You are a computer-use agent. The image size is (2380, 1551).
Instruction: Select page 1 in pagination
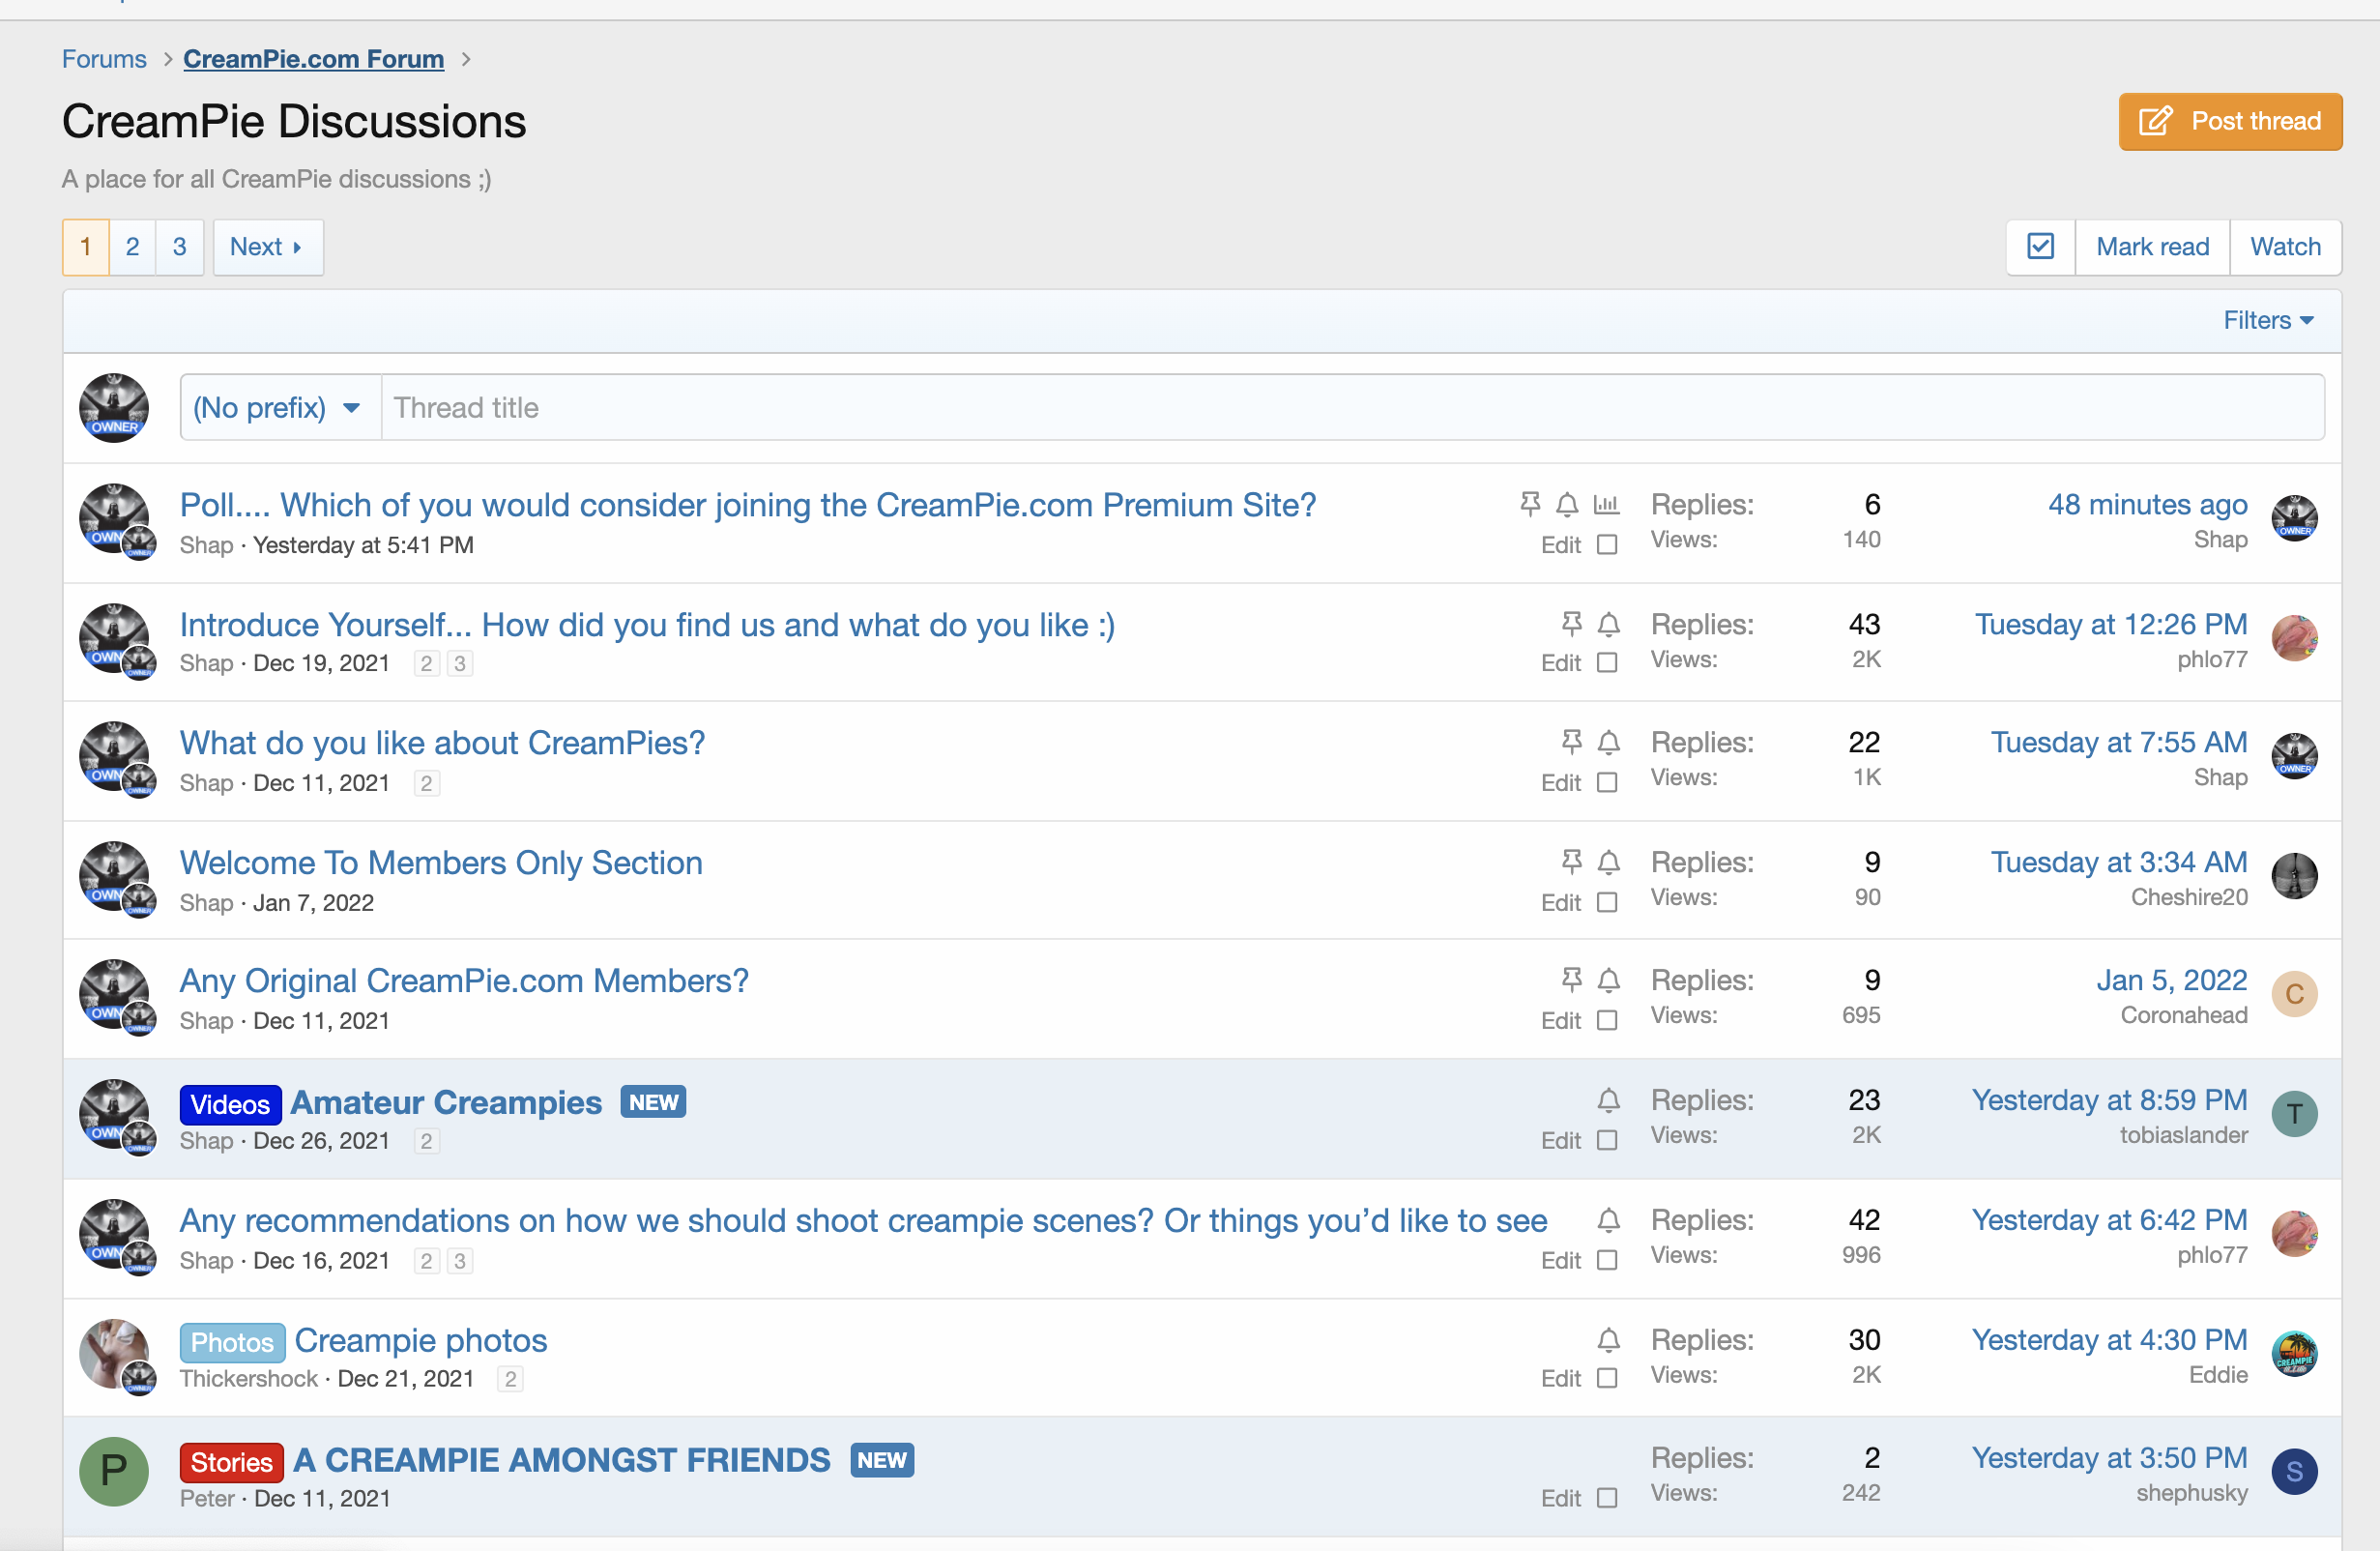pos(86,247)
